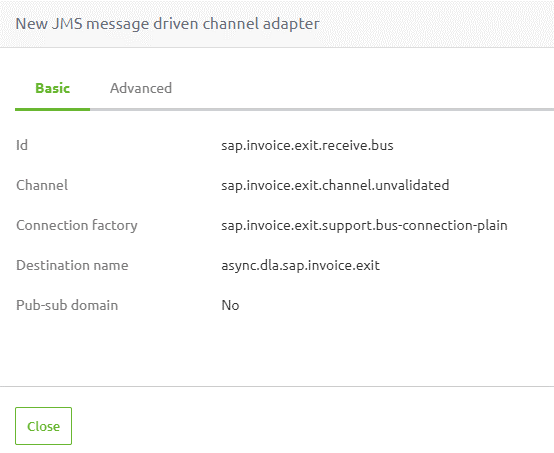
Task: Click the Destination name label
Action: pos(72,265)
